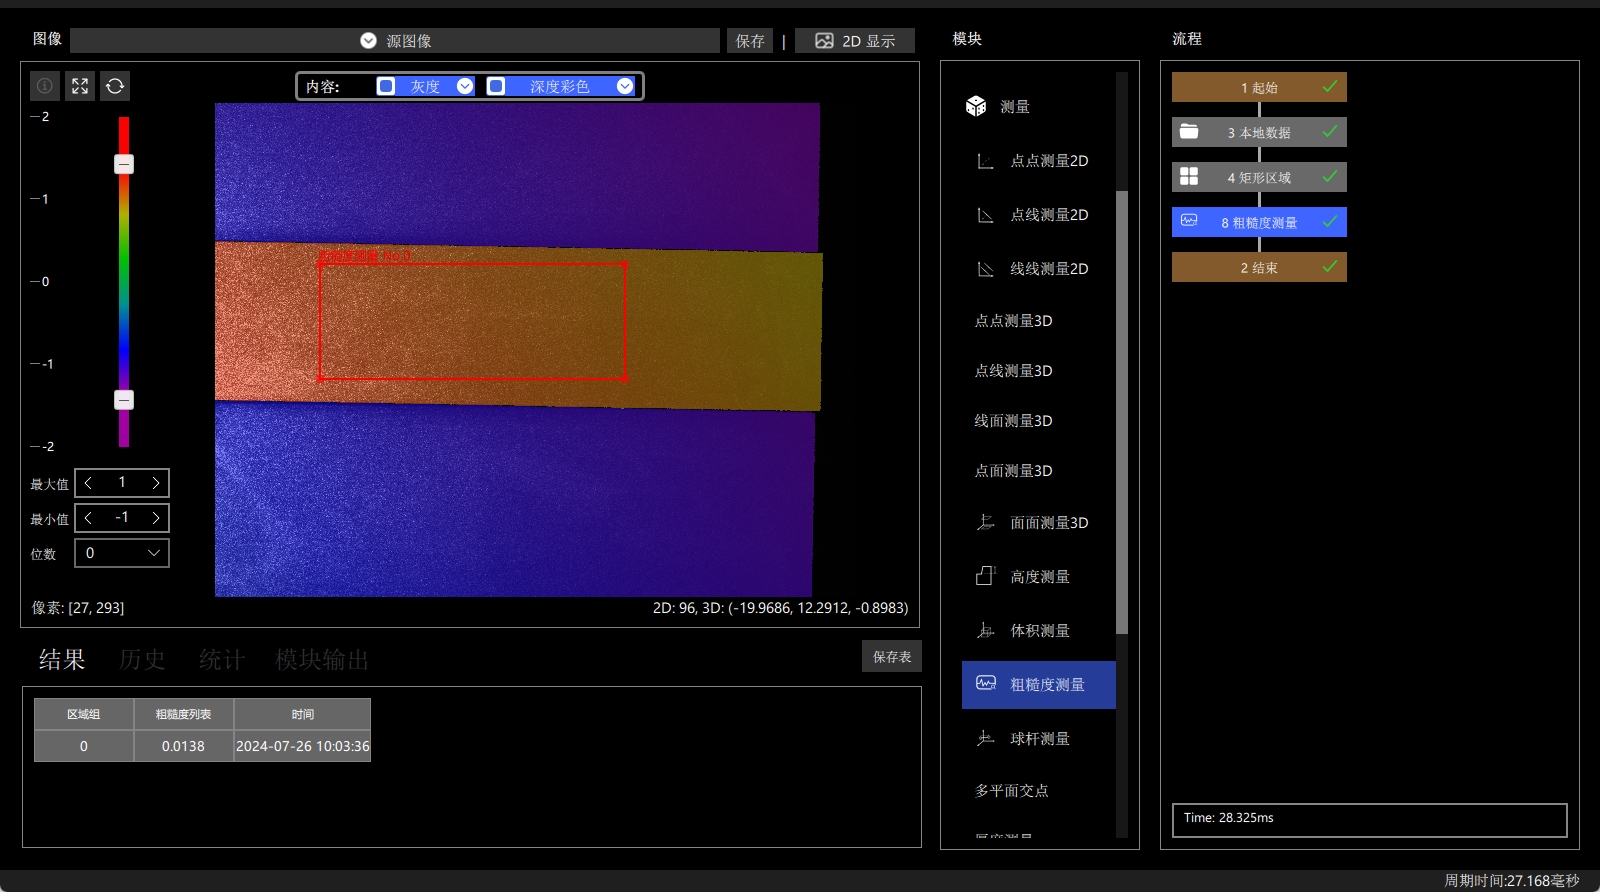
Task: Switch to the 统计 tab
Action: tap(222, 659)
